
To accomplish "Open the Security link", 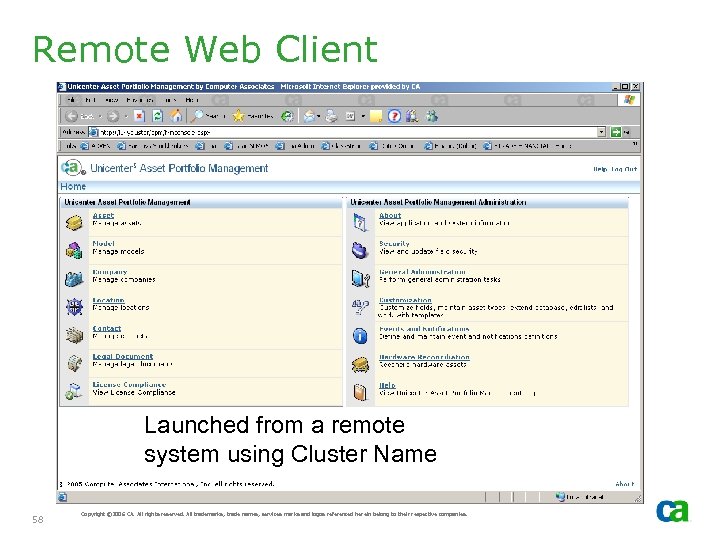I will pos(394,243).
